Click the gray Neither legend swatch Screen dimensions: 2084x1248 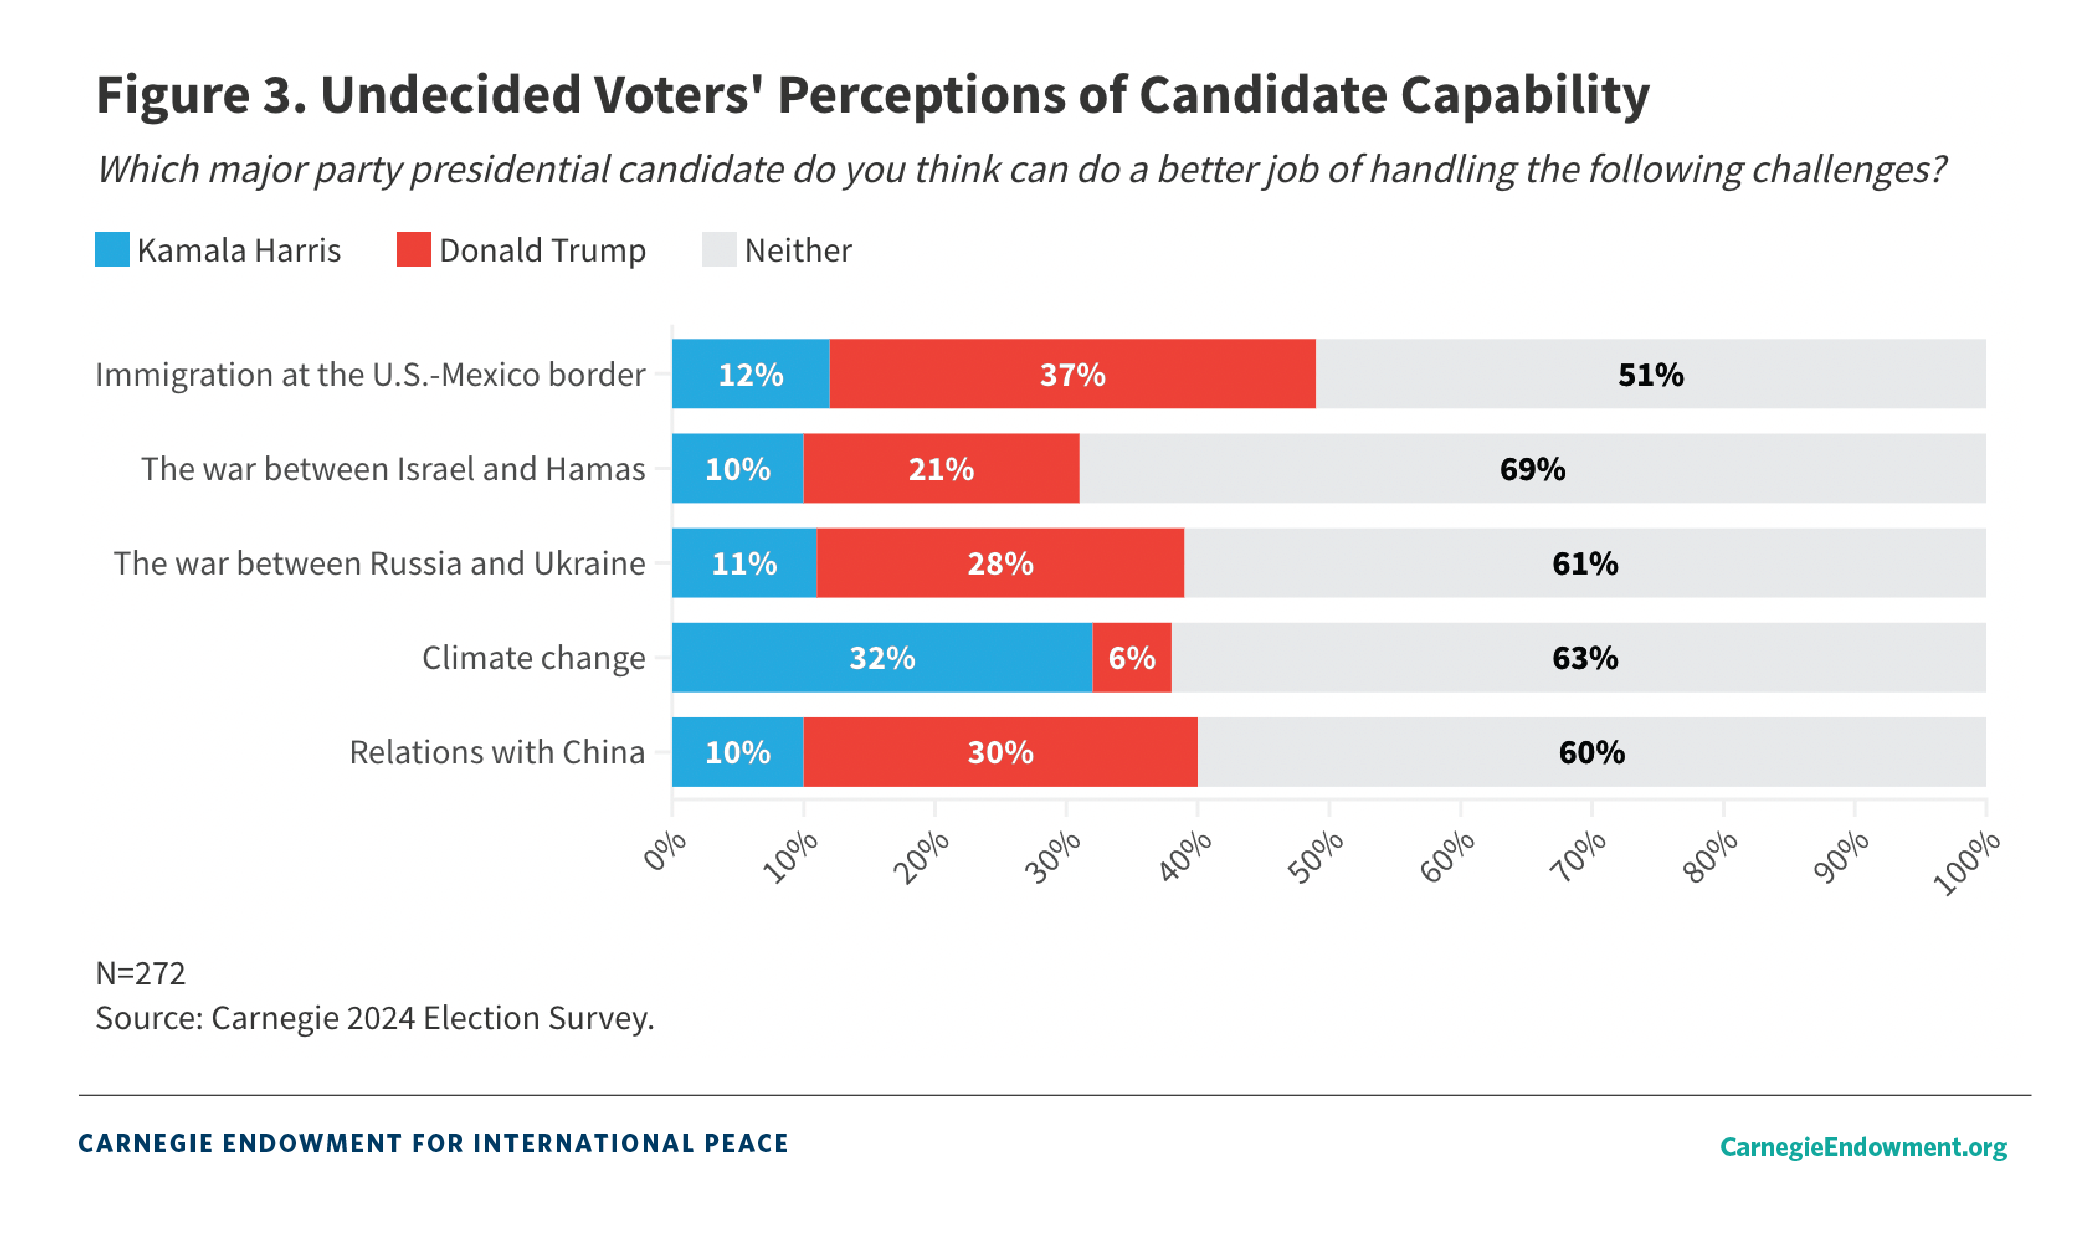pos(719,250)
